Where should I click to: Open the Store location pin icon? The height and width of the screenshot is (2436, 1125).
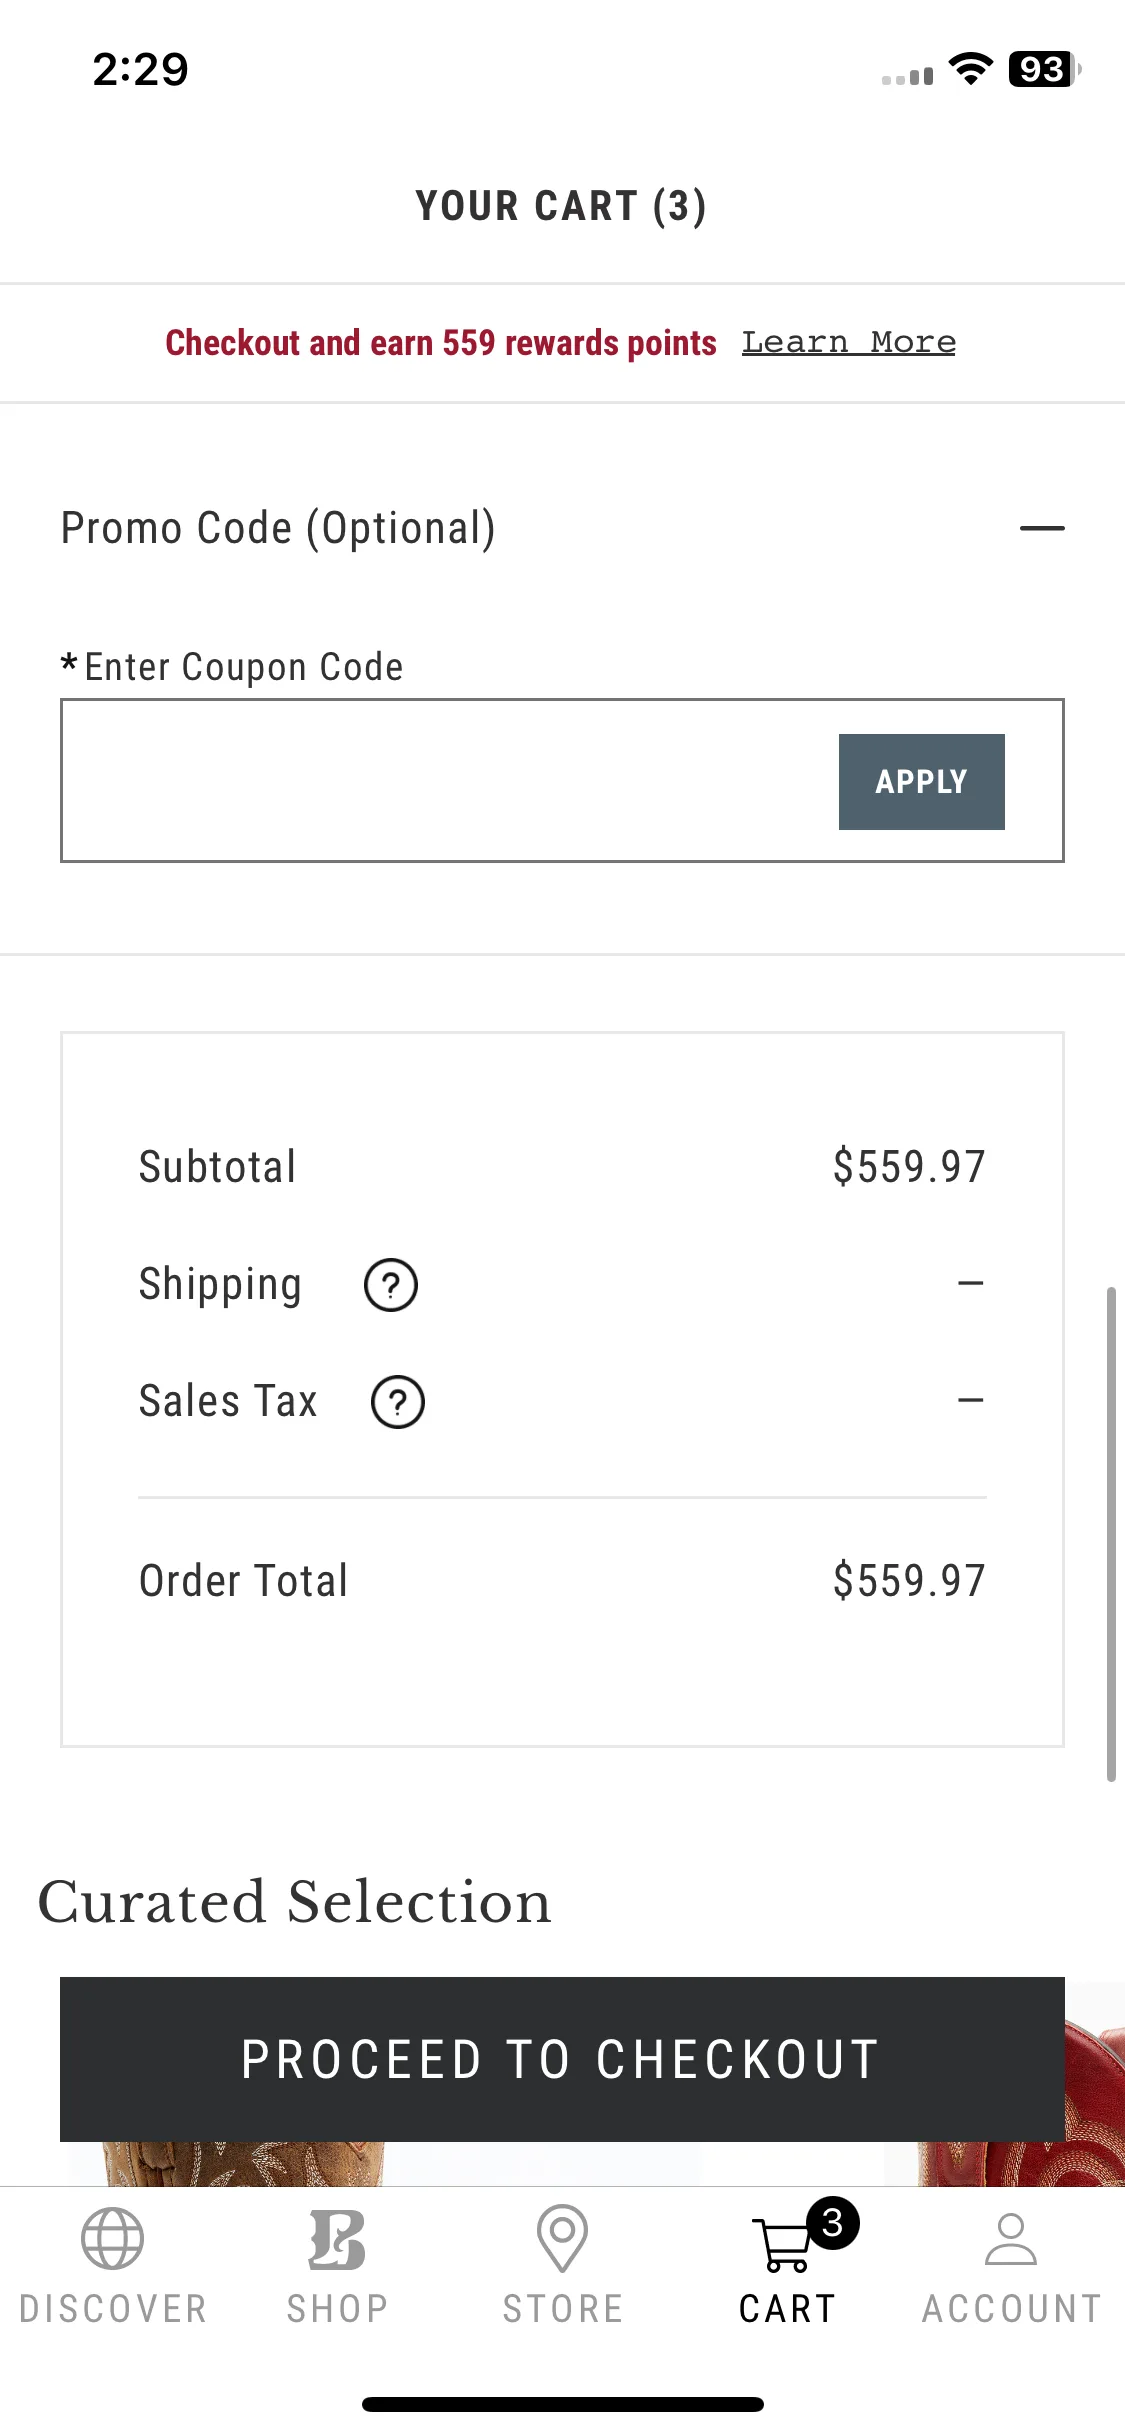pyautogui.click(x=562, y=2238)
